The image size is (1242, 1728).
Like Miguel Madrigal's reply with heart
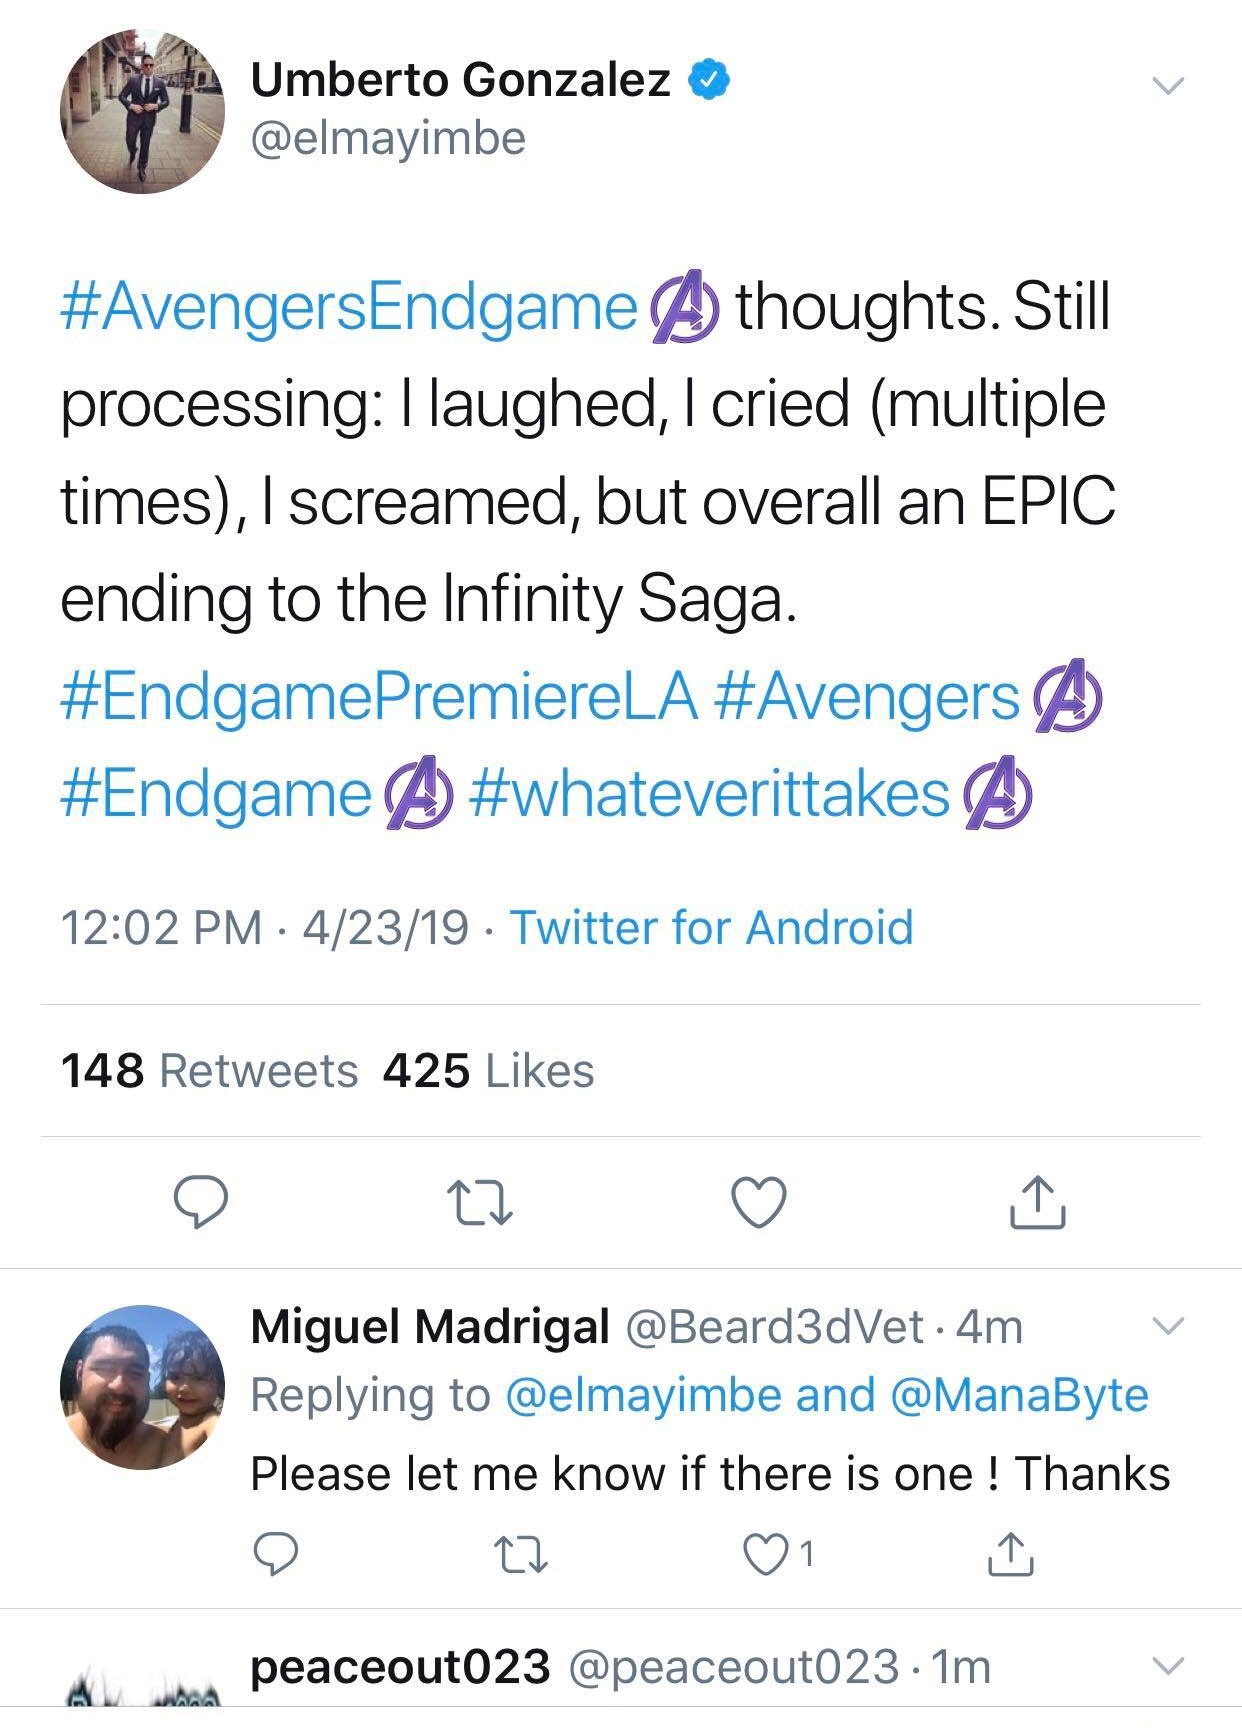(766, 1553)
